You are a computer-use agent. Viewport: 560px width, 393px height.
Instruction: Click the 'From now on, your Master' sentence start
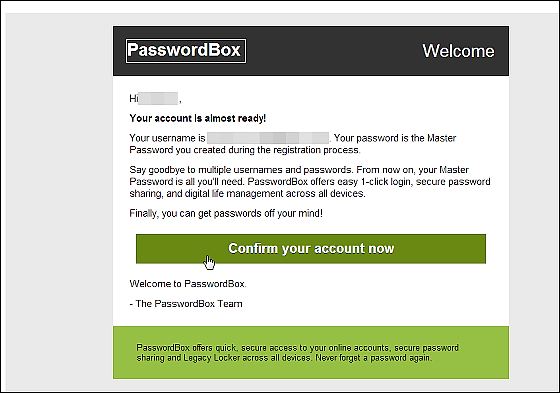pyautogui.click(x=412, y=170)
